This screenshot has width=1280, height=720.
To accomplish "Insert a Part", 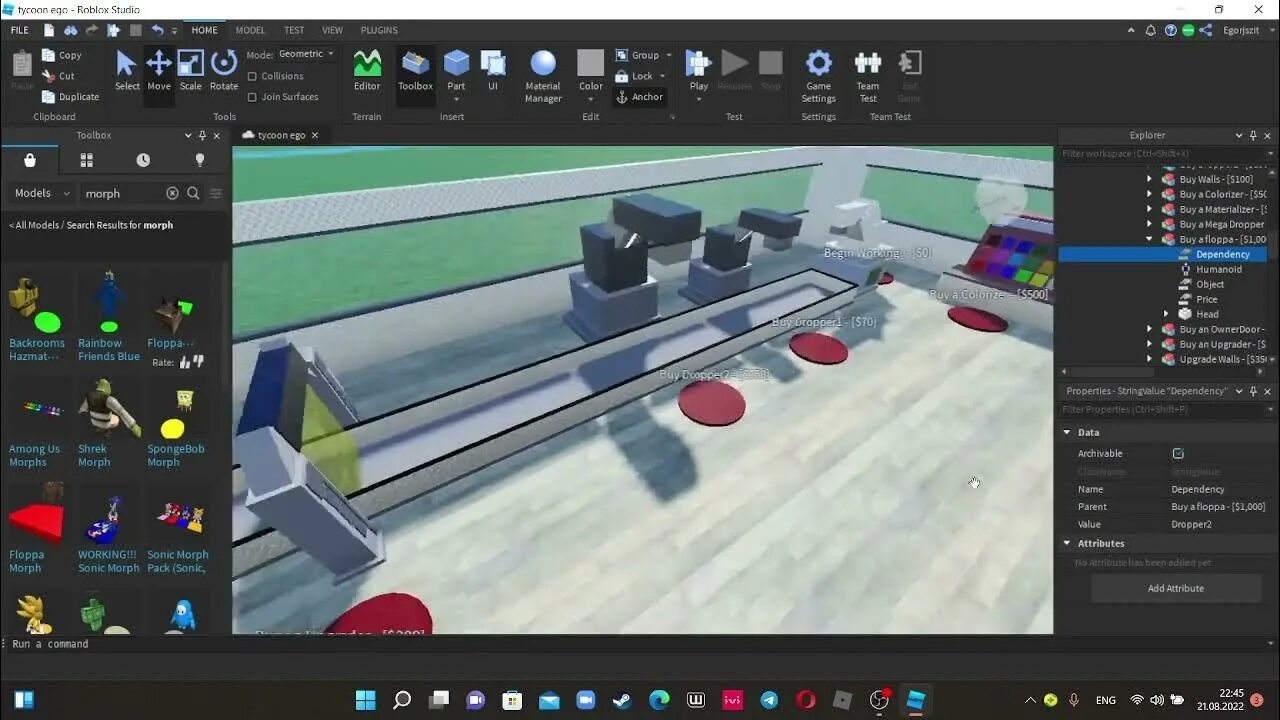I will pos(456,70).
